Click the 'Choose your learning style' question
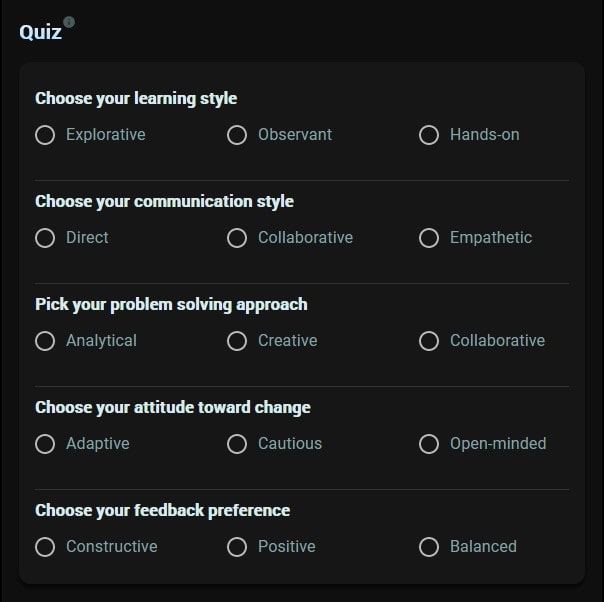This screenshot has width=604, height=602. (x=136, y=99)
